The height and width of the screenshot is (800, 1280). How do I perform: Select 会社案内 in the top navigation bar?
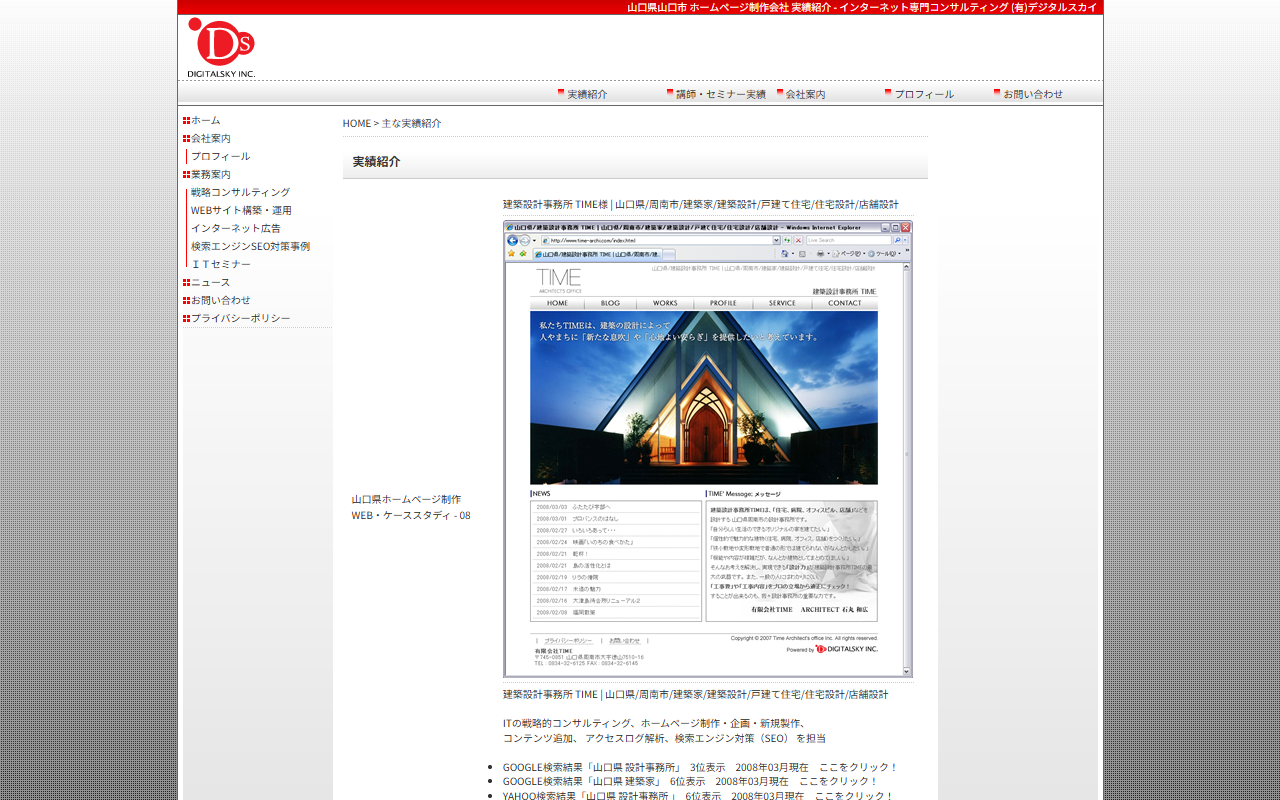point(805,94)
